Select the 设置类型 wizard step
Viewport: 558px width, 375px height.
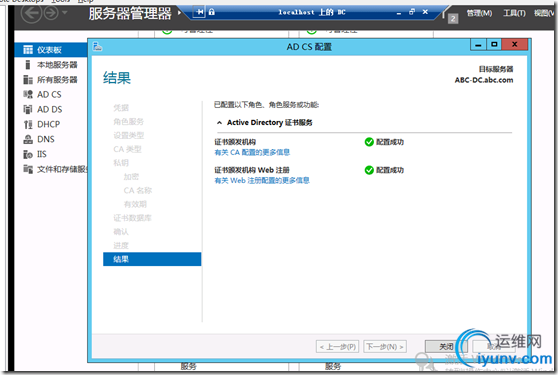pos(128,136)
